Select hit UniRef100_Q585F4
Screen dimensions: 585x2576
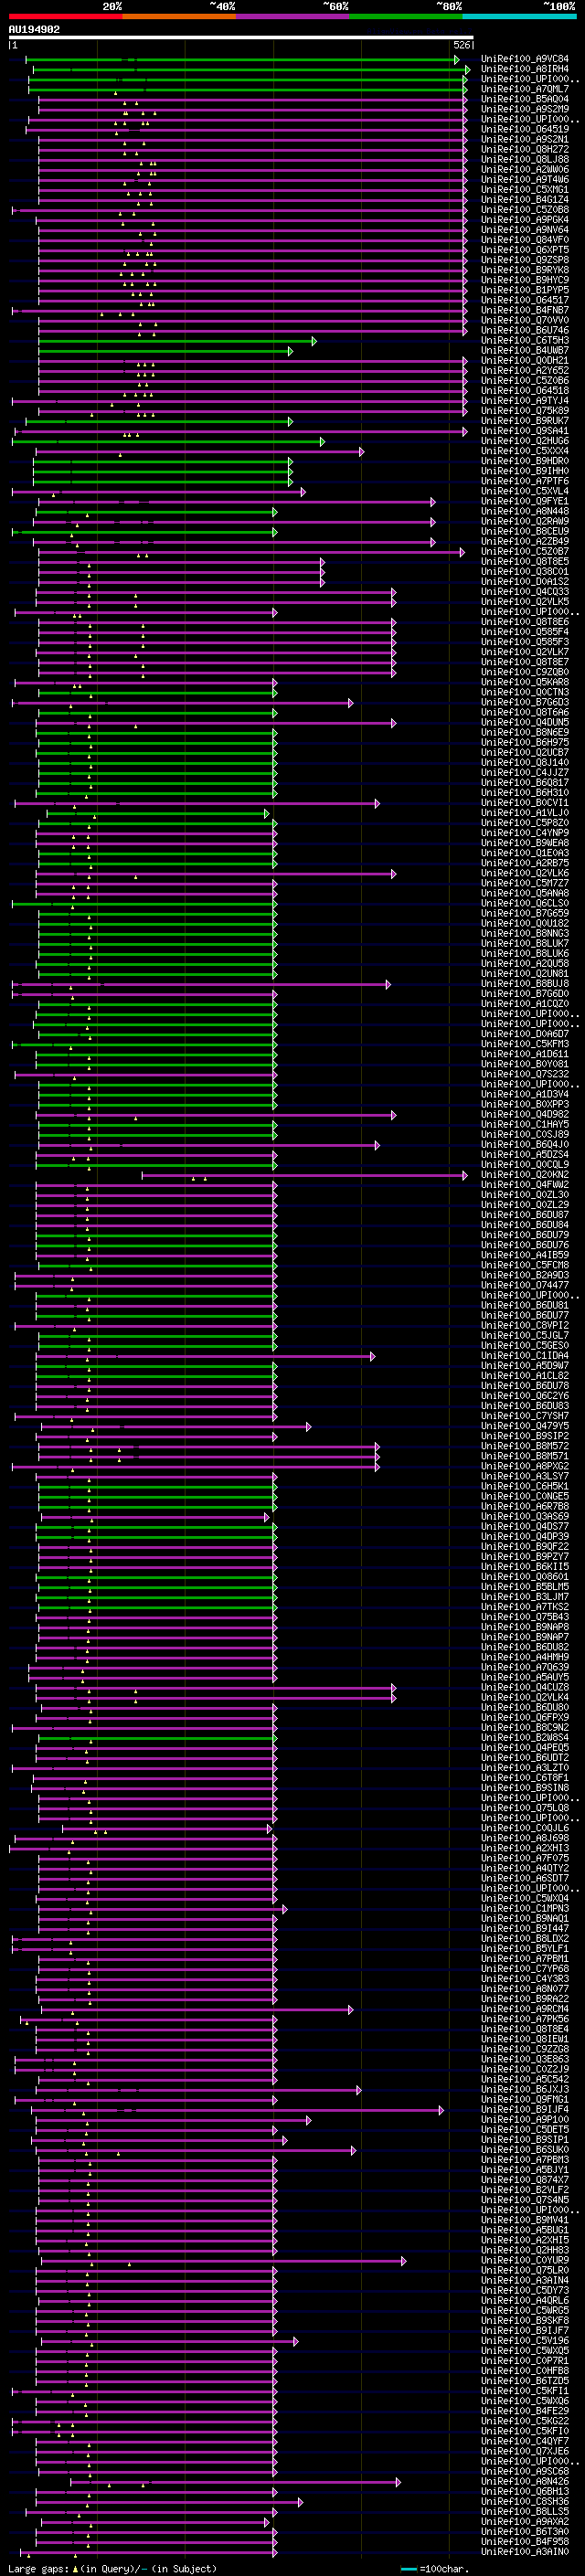[525, 632]
